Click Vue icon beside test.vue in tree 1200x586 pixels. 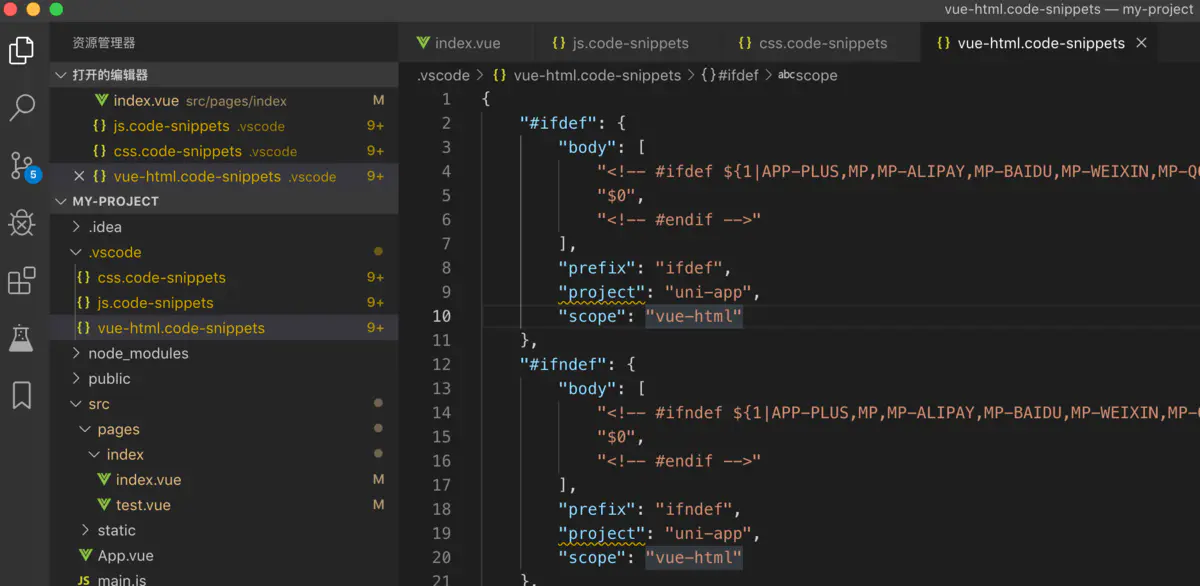pyautogui.click(x=104, y=505)
